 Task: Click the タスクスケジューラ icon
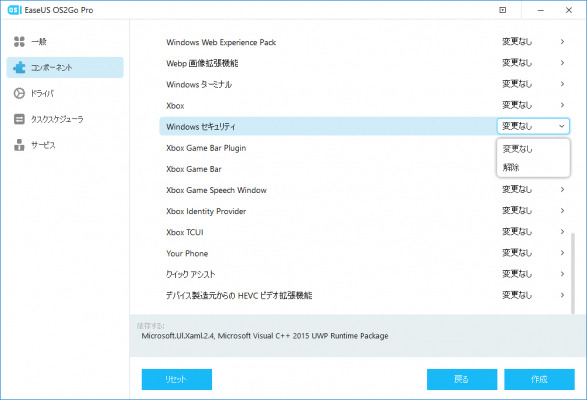19,119
